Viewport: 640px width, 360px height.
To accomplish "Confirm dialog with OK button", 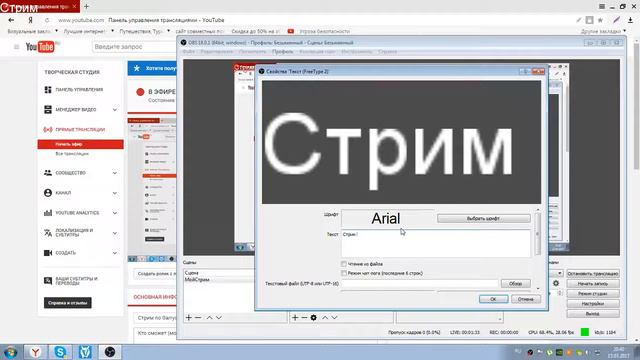I will point(493,299).
